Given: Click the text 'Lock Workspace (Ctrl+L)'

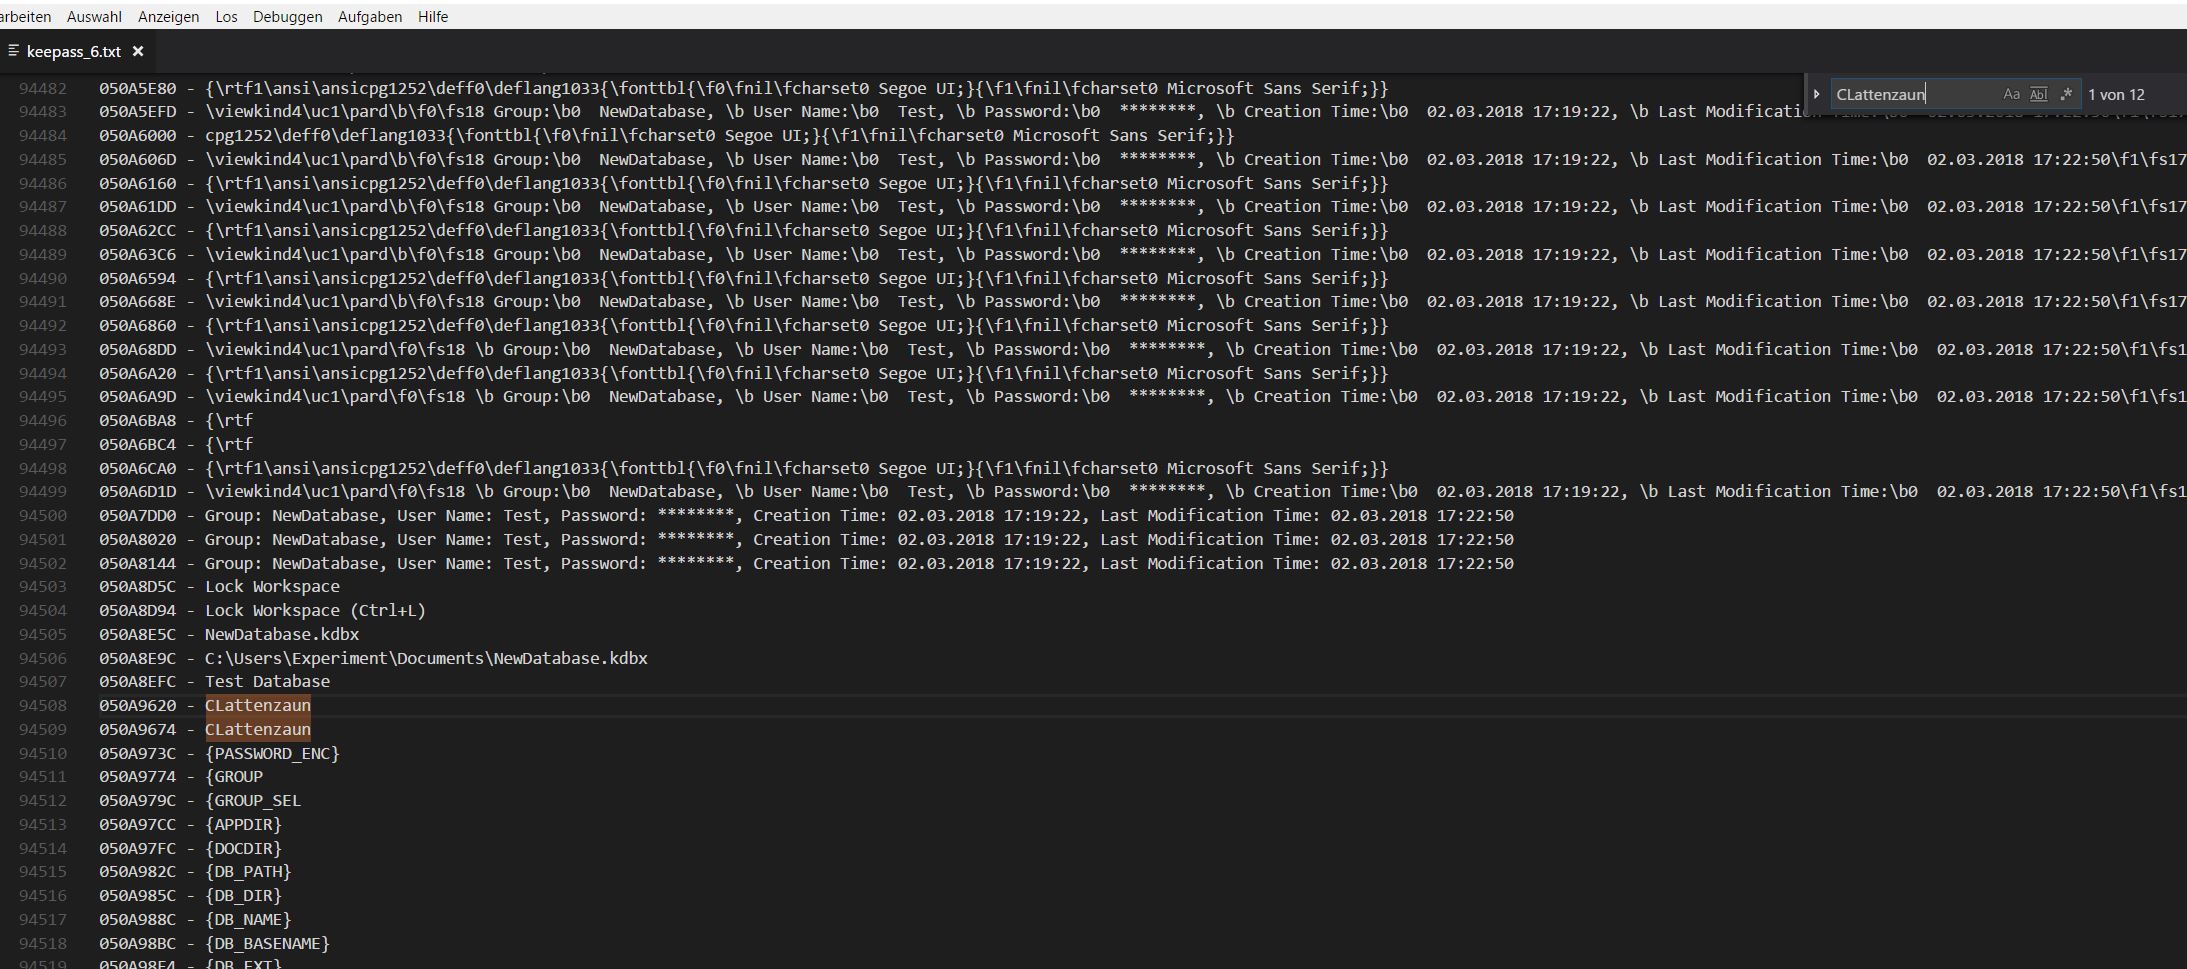Looking at the screenshot, I should (315, 610).
